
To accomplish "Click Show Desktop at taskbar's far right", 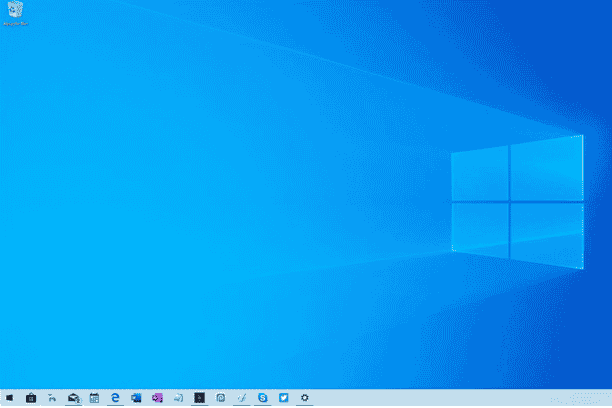I will (610, 398).
